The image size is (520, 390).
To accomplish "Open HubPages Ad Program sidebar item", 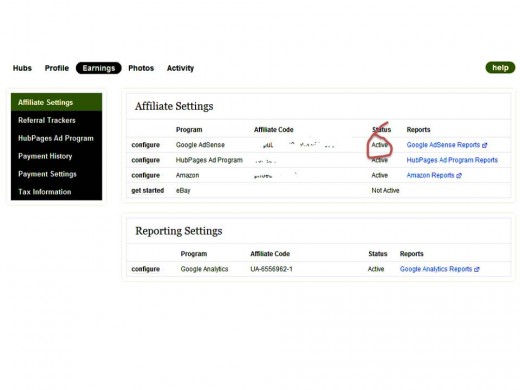I will [x=56, y=138].
